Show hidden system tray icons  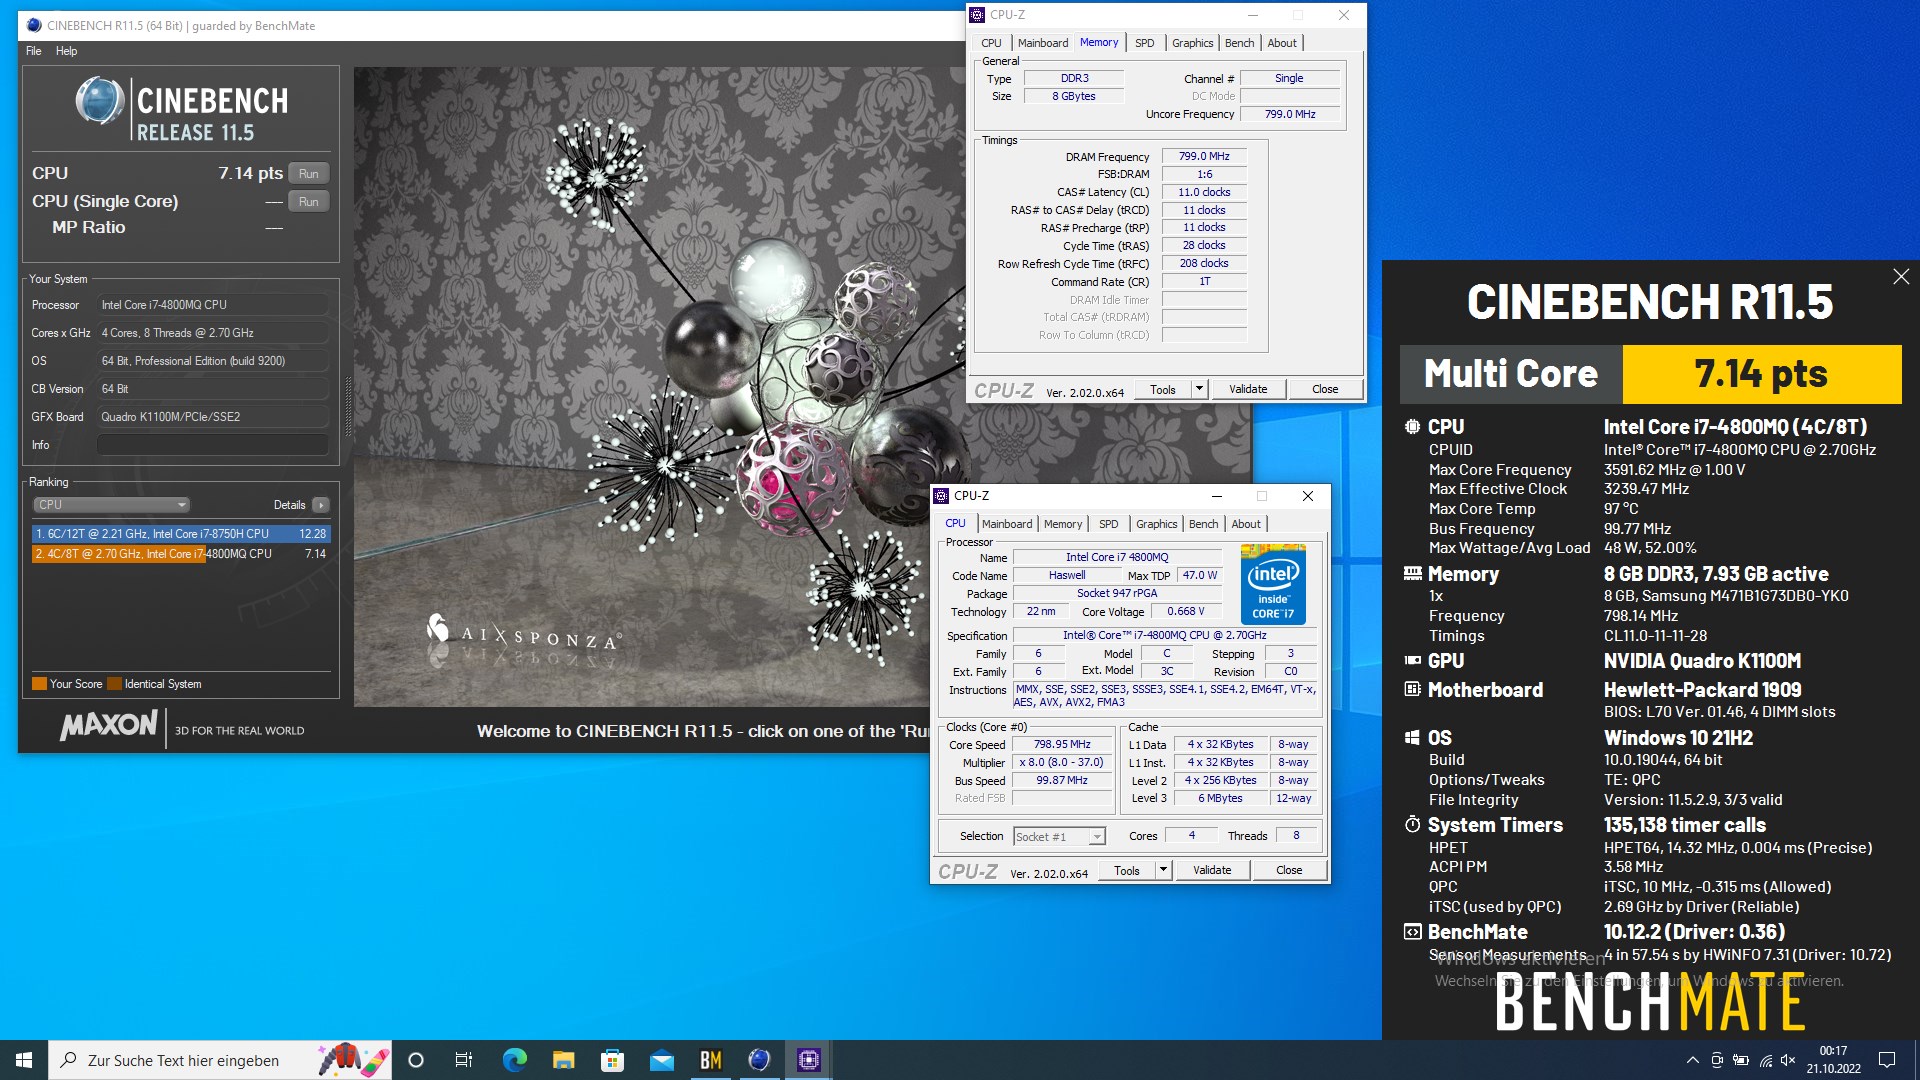coord(1692,1060)
